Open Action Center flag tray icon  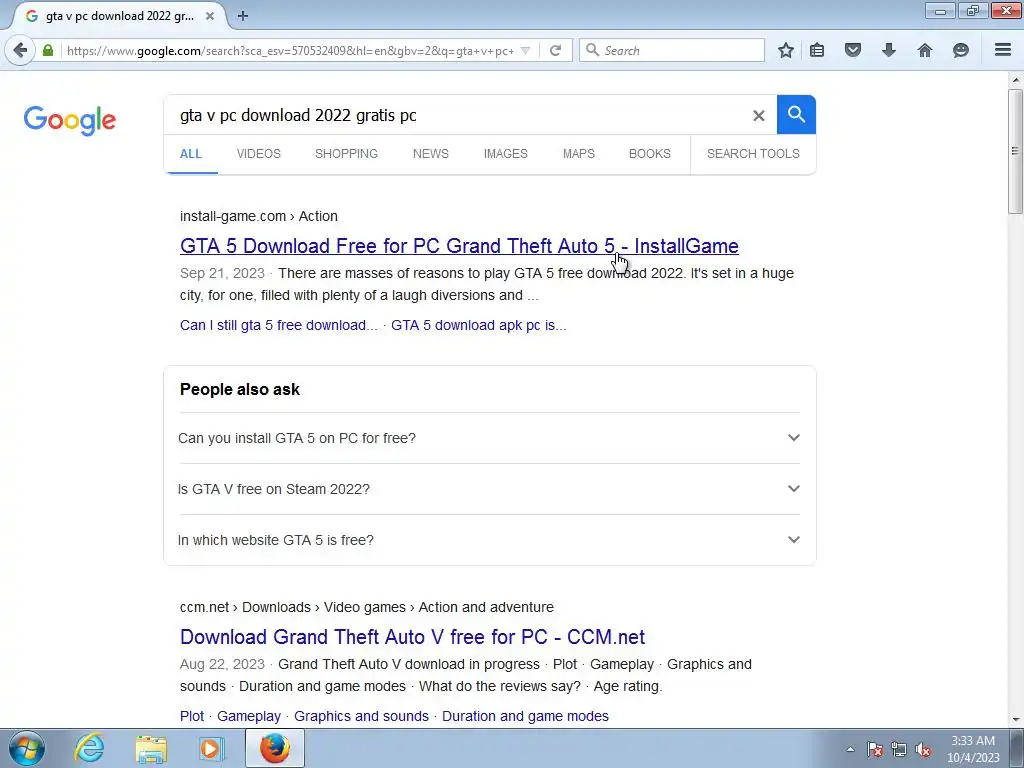point(875,749)
